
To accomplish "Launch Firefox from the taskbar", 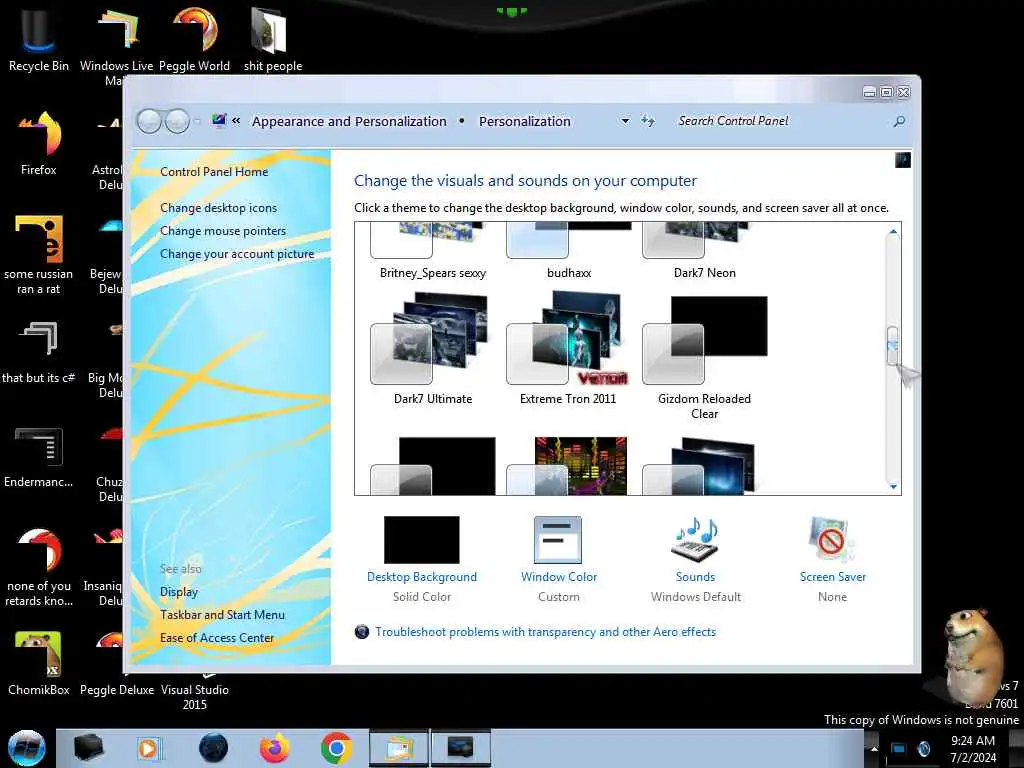I will (x=275, y=748).
